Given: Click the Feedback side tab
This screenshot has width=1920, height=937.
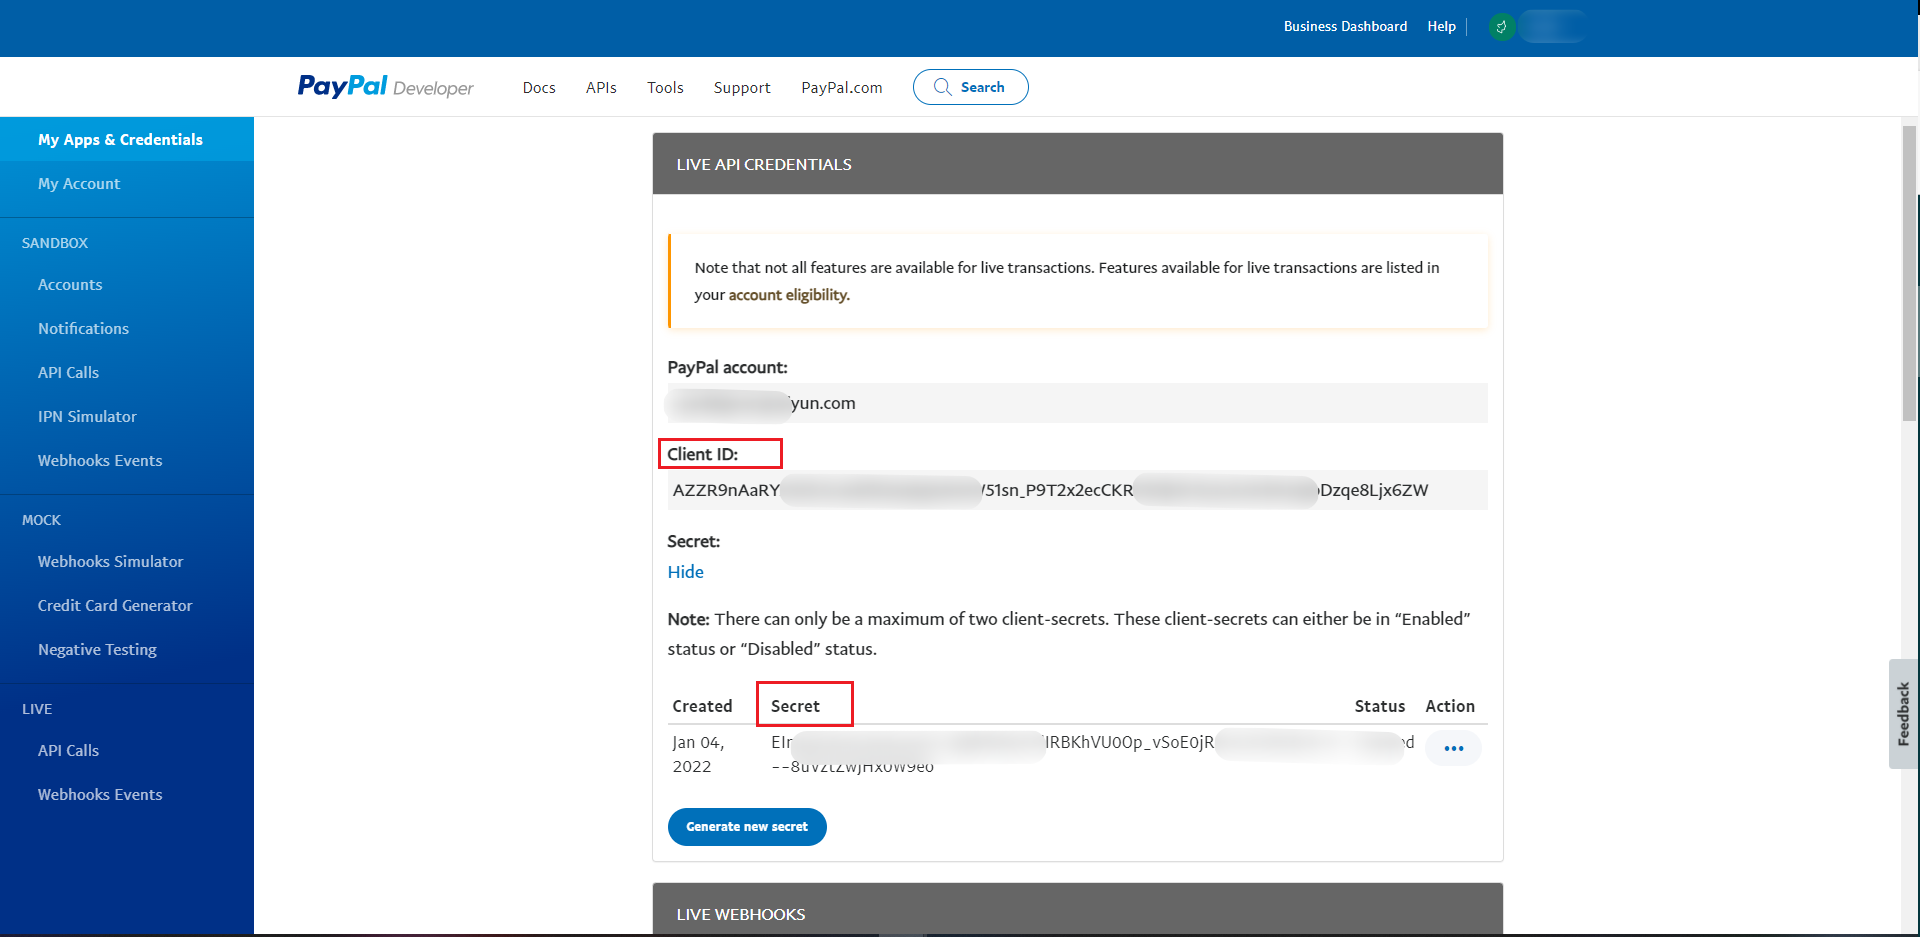Looking at the screenshot, I should point(1903,714).
